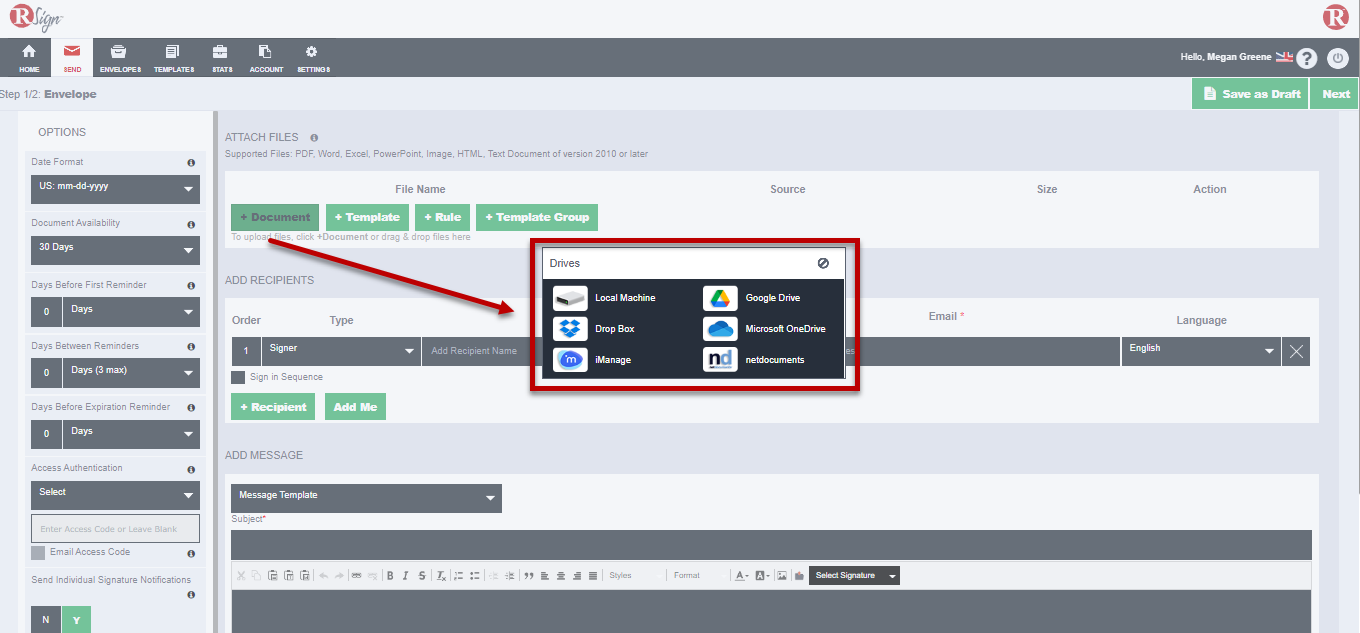The image size is (1360, 633).
Task: Center align text in editor
Action: pos(561,575)
